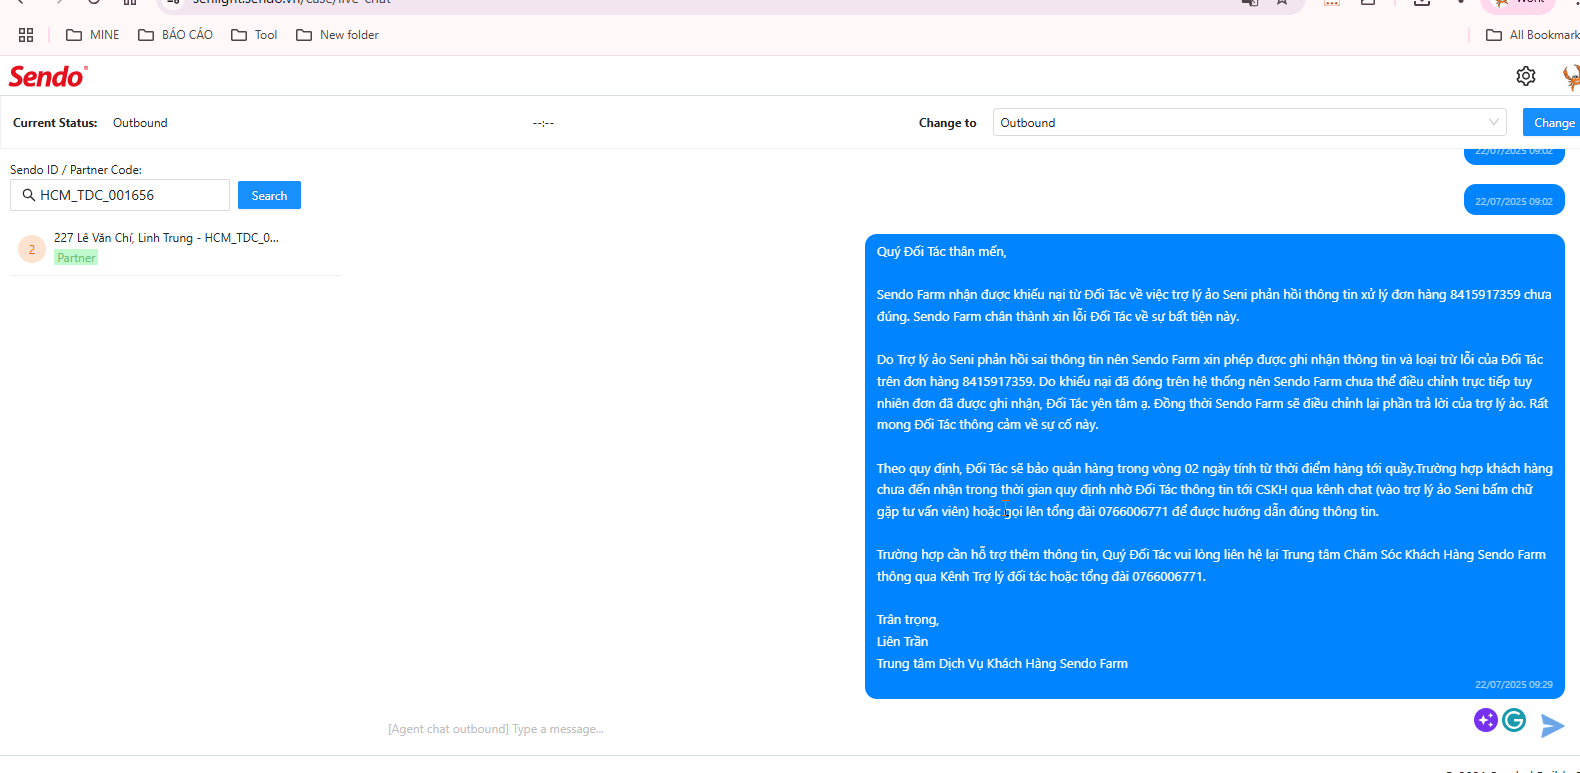Click the Trung tâm Dịch Vụ Khách Hàng line
This screenshot has height=773, width=1580.
1002,664
